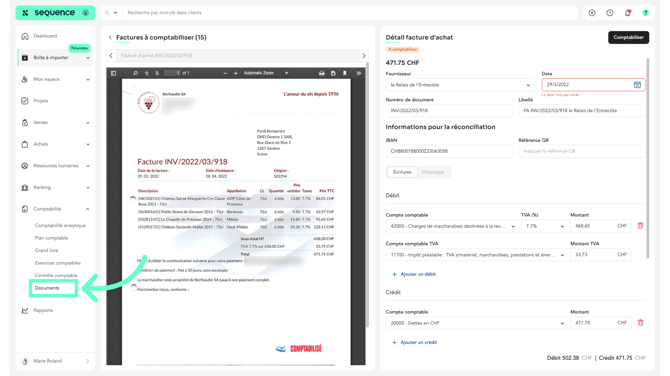Delete the credit line with trash icon

click(640, 323)
